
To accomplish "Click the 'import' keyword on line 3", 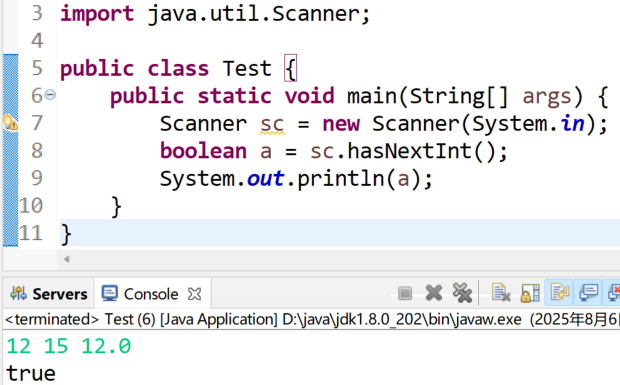I will click(97, 15).
